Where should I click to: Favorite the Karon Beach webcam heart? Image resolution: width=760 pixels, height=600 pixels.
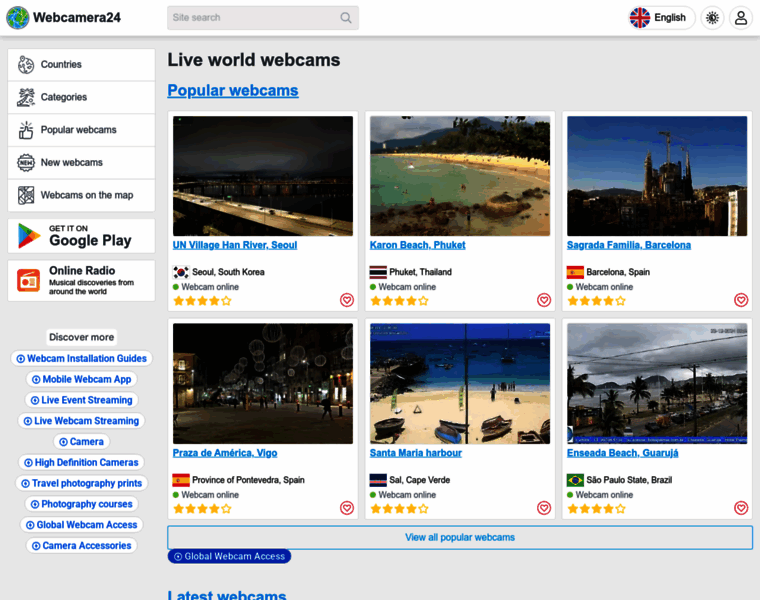(x=544, y=300)
